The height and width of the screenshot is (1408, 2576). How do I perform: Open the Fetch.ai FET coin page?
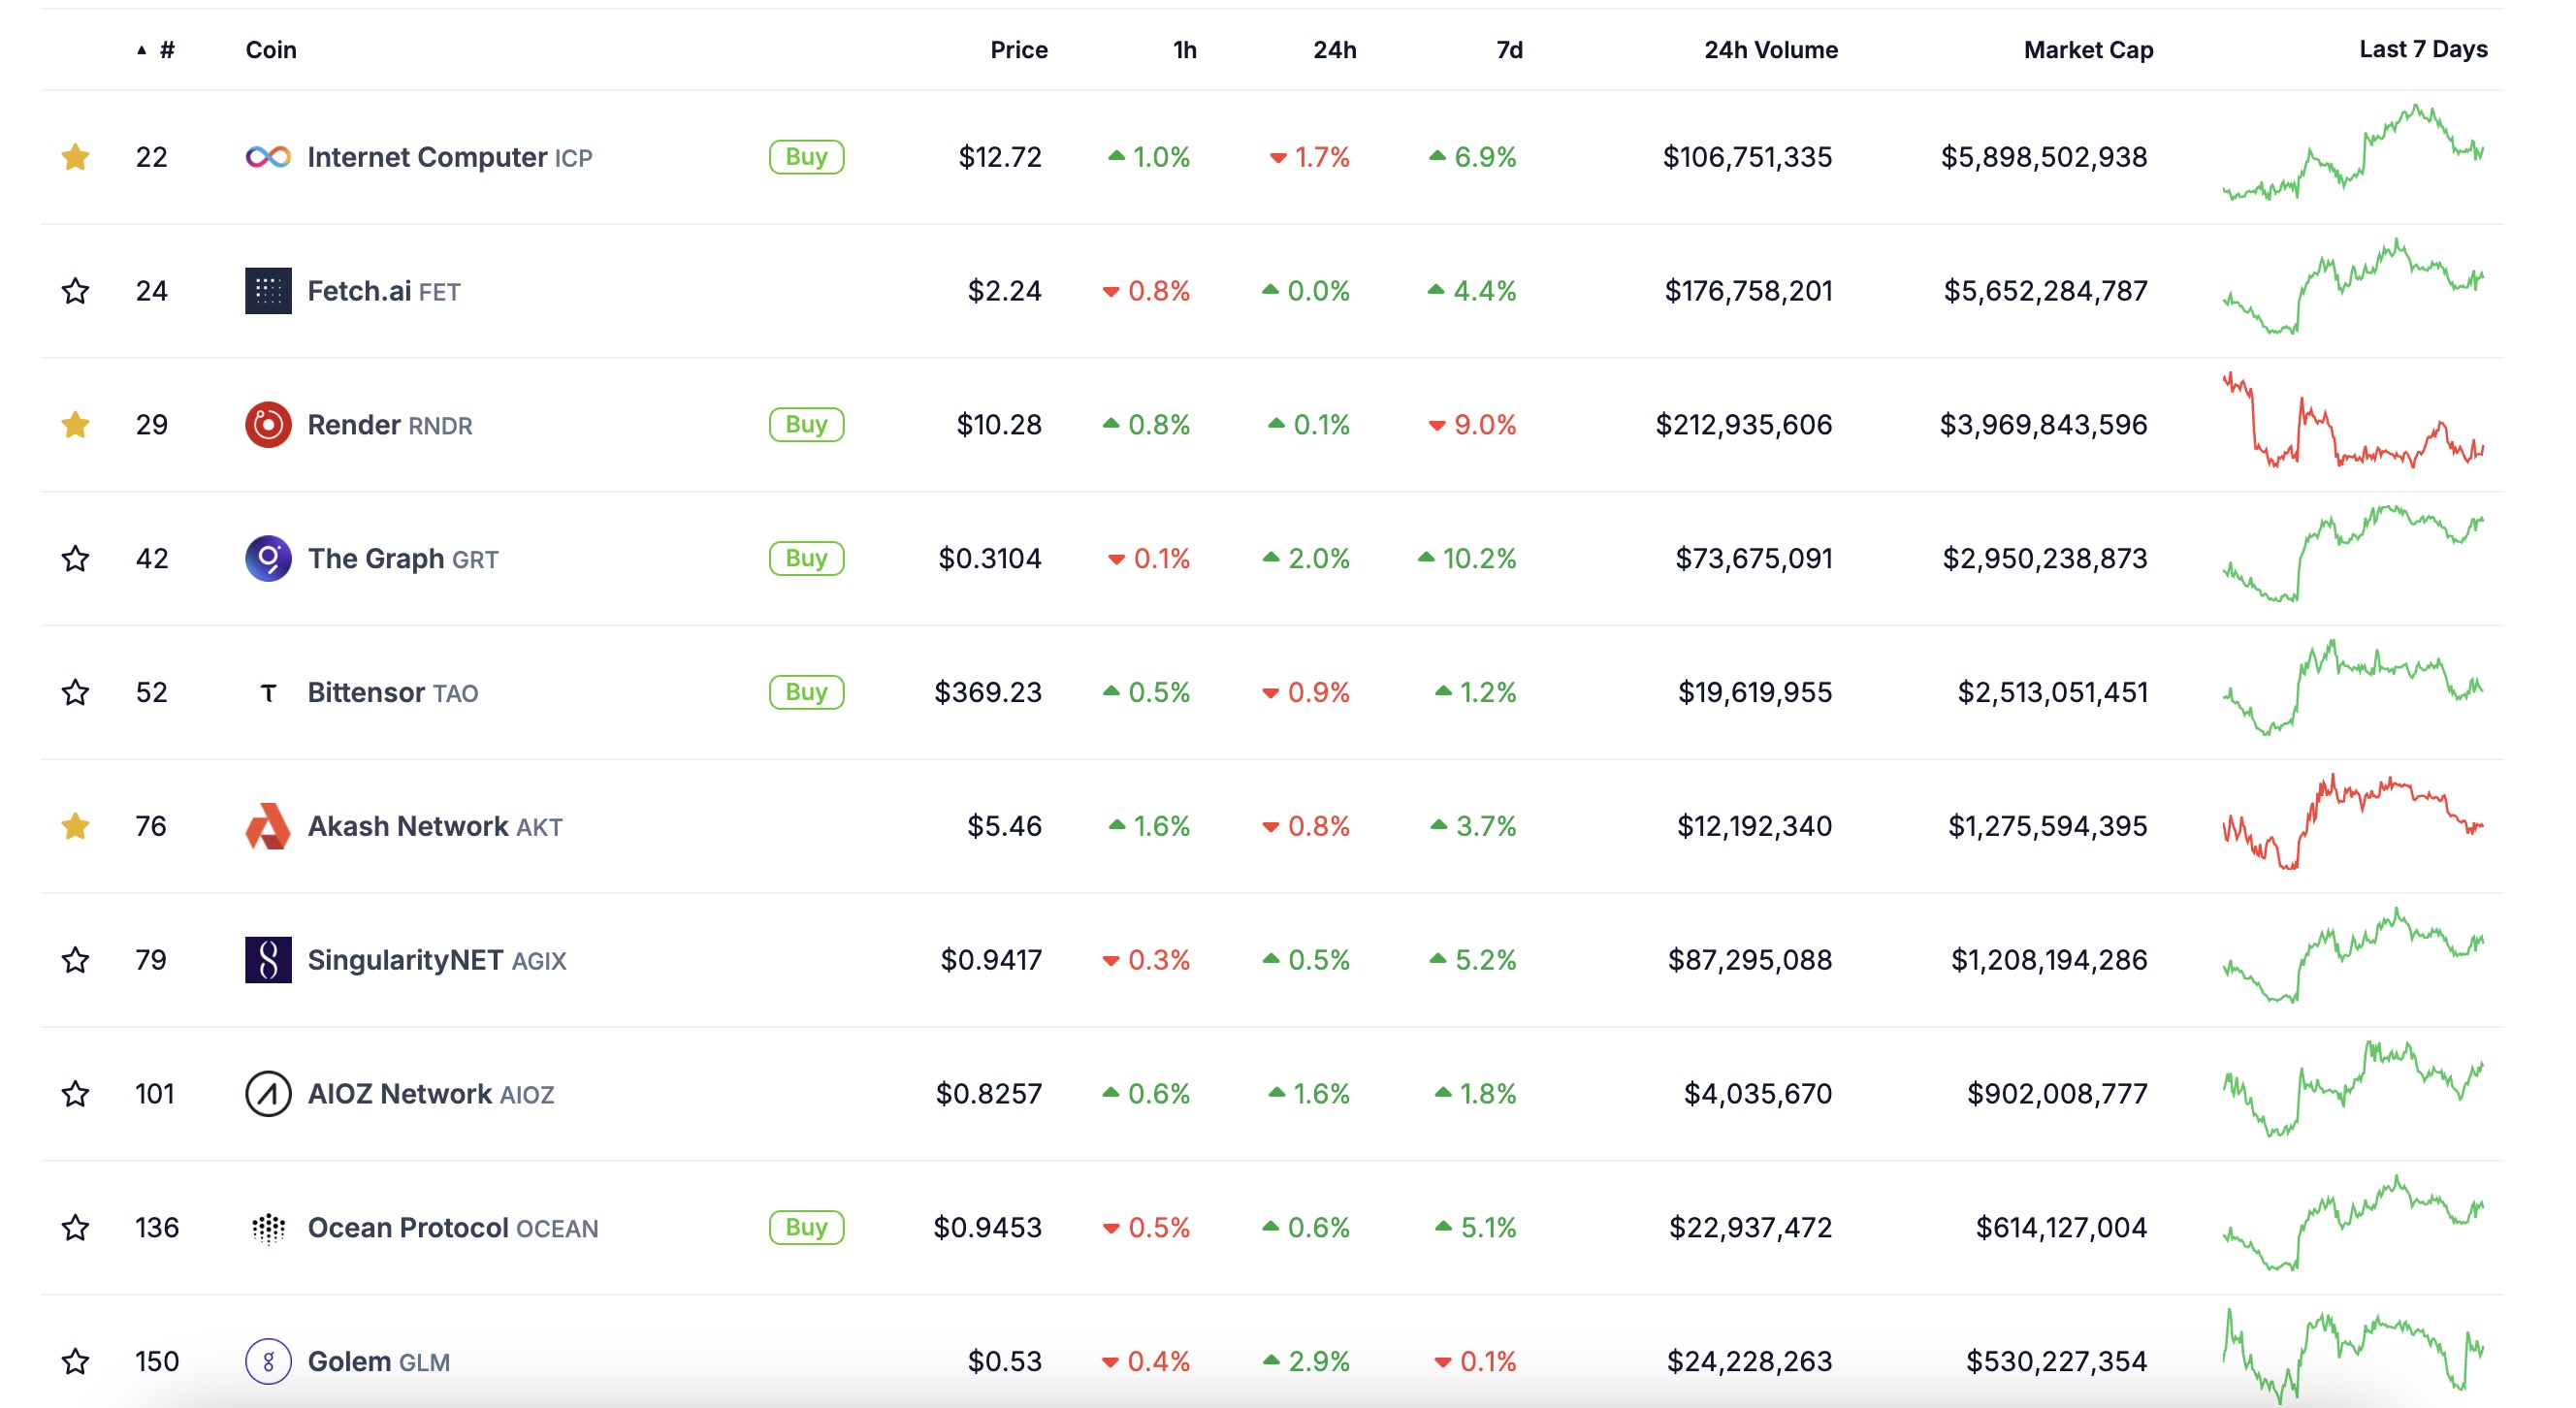pos(383,291)
